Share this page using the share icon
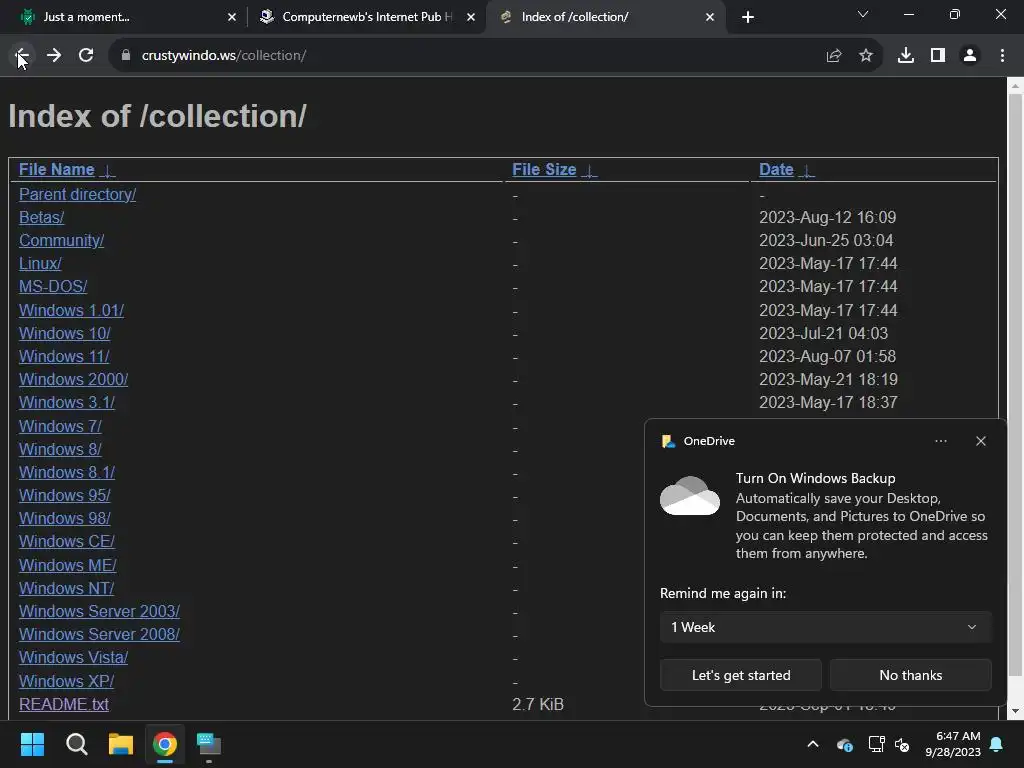 click(x=833, y=56)
